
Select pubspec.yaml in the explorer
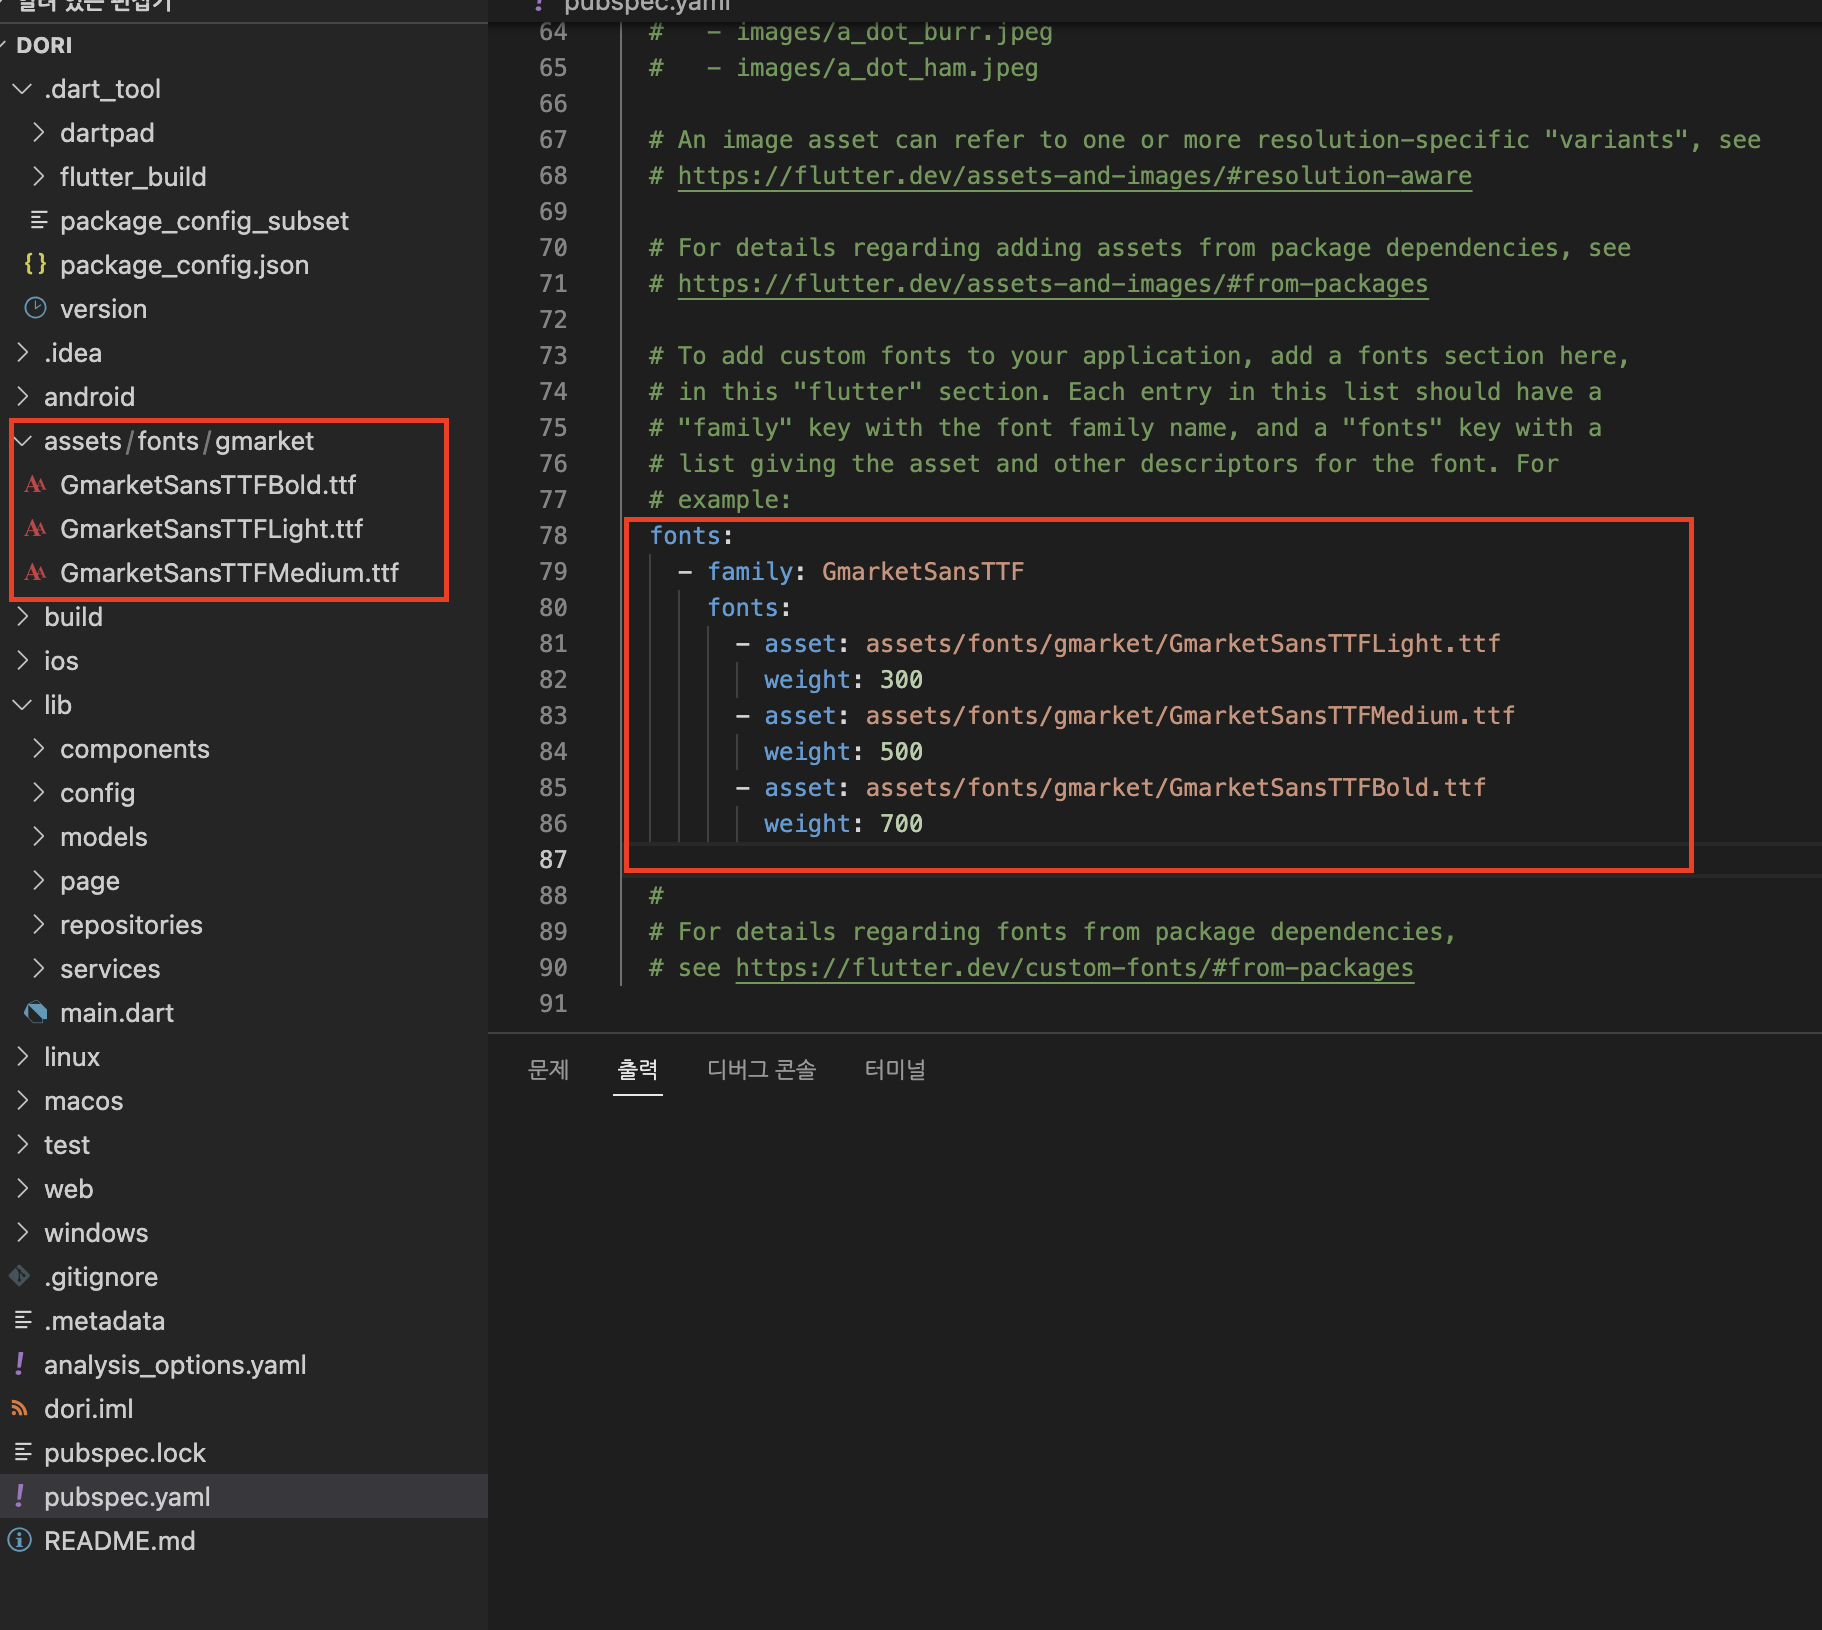244,1496
